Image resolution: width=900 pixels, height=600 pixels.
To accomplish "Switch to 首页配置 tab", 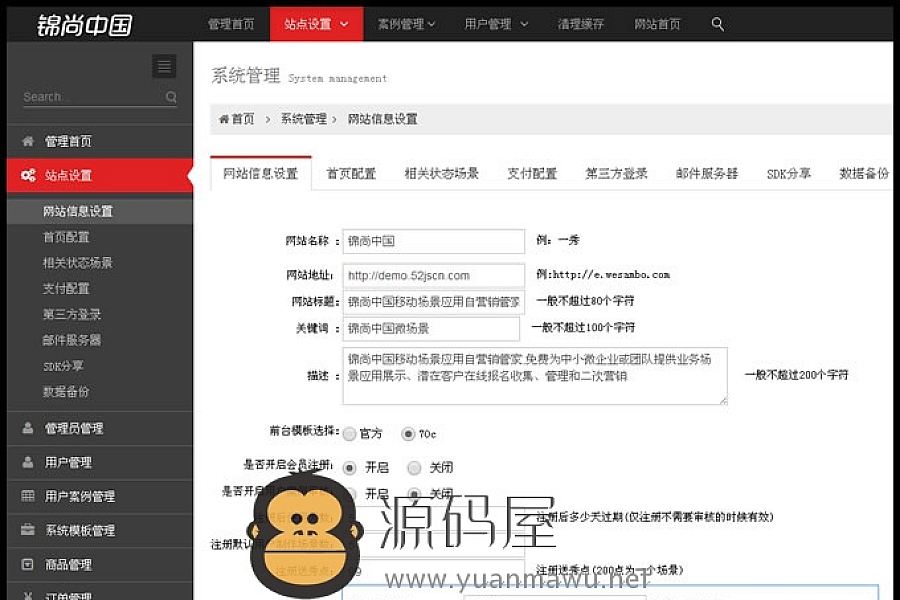I will point(351,173).
